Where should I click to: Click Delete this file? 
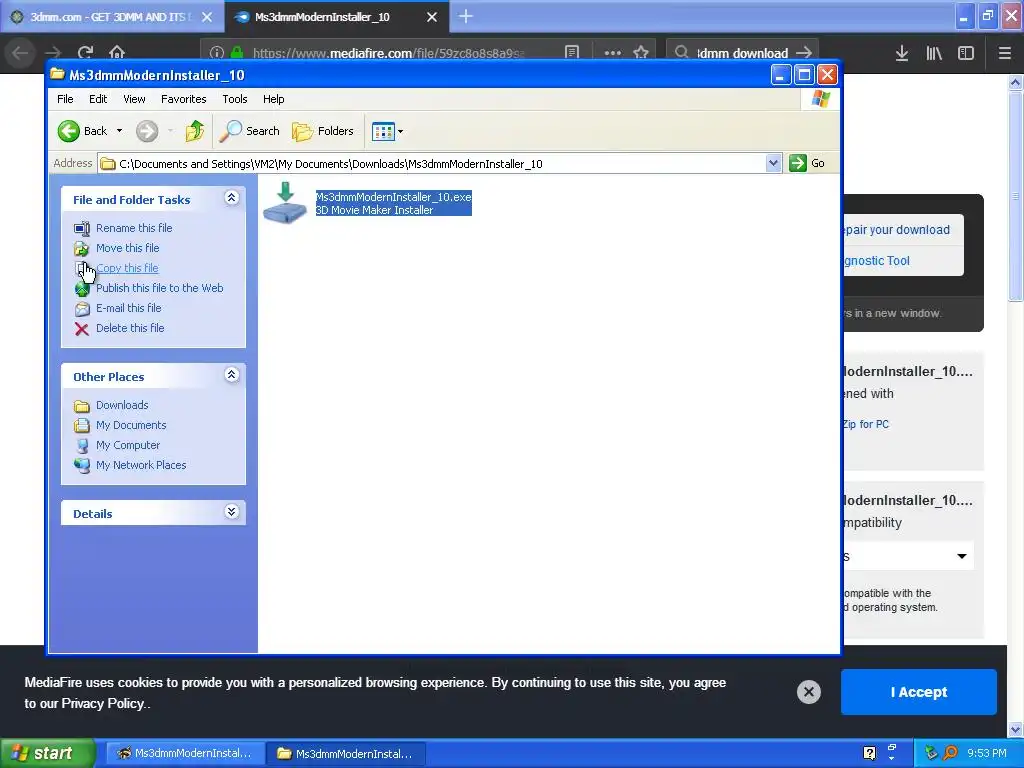tap(130, 328)
